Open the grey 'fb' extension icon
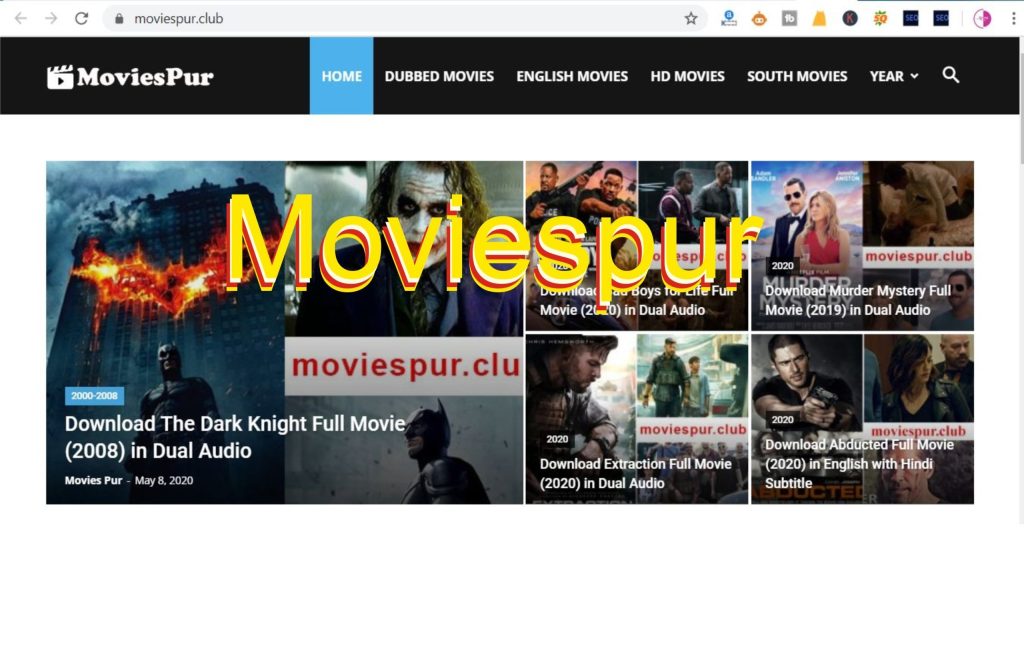This screenshot has height=654, width=1024. 789,18
